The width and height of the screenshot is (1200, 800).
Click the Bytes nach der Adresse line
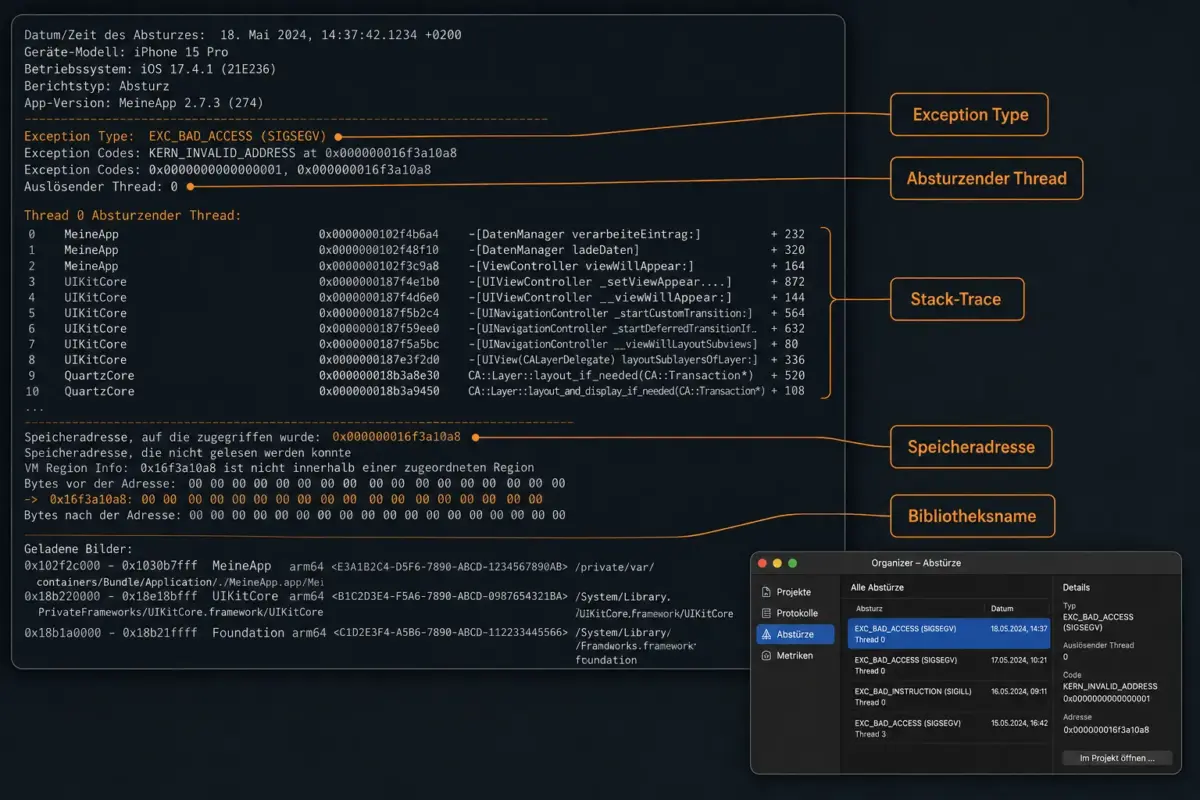tap(295, 515)
